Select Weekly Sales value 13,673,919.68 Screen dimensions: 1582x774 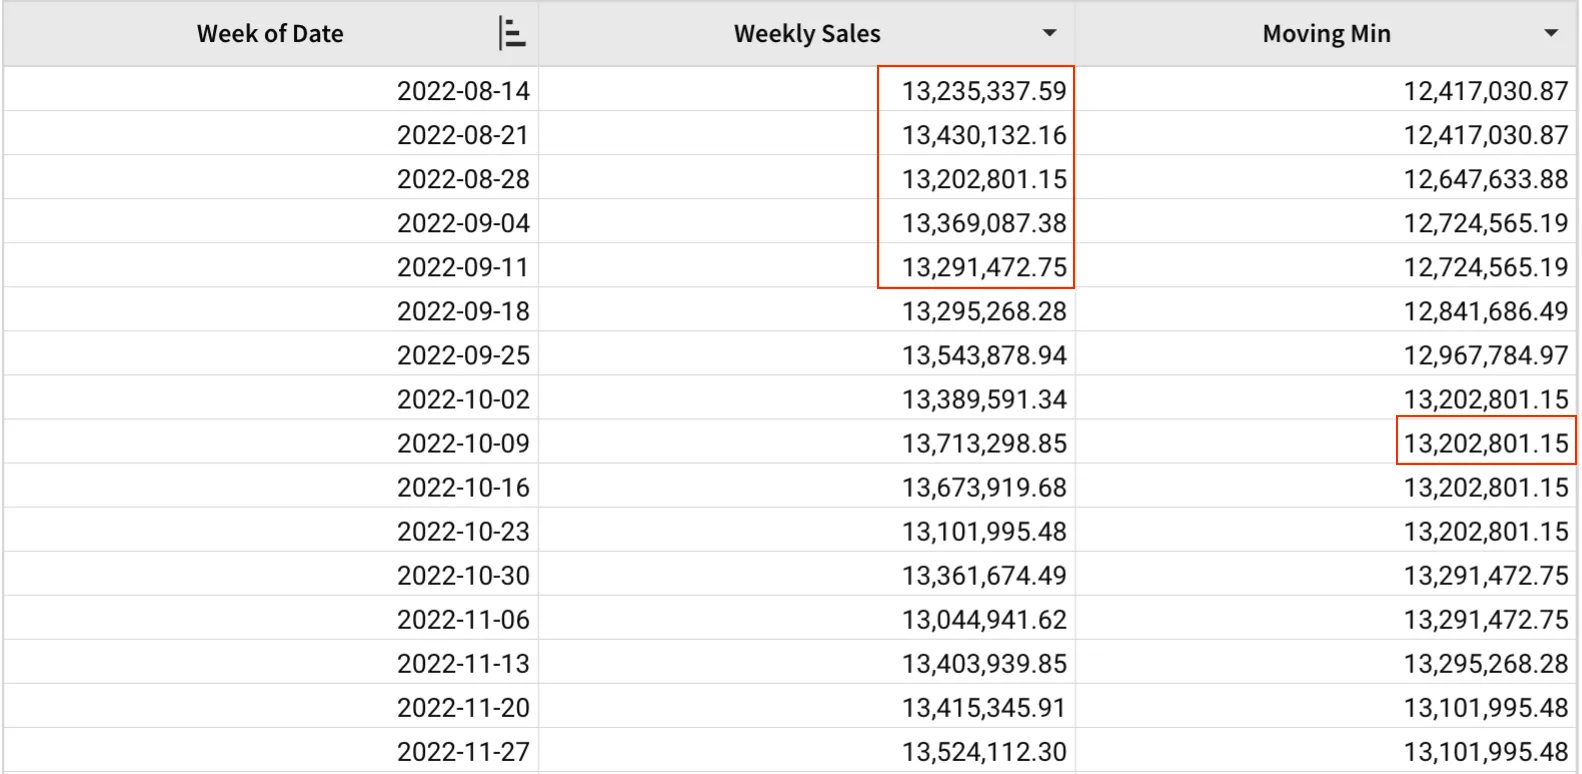pyautogui.click(x=984, y=487)
